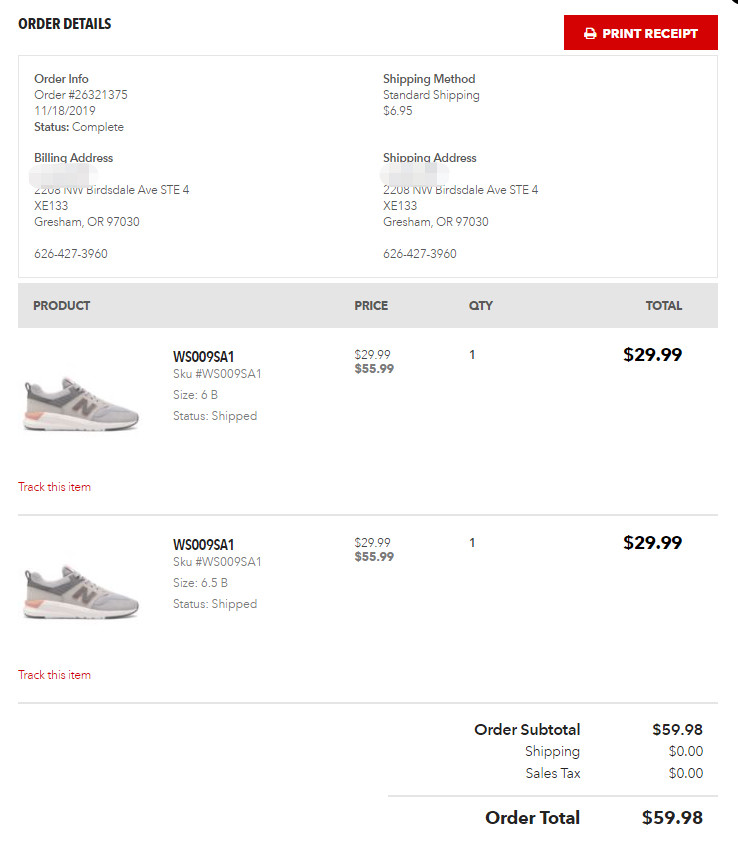The height and width of the screenshot is (850, 738).
Task: Click the Order Total amount $59.98
Action: click(x=672, y=818)
